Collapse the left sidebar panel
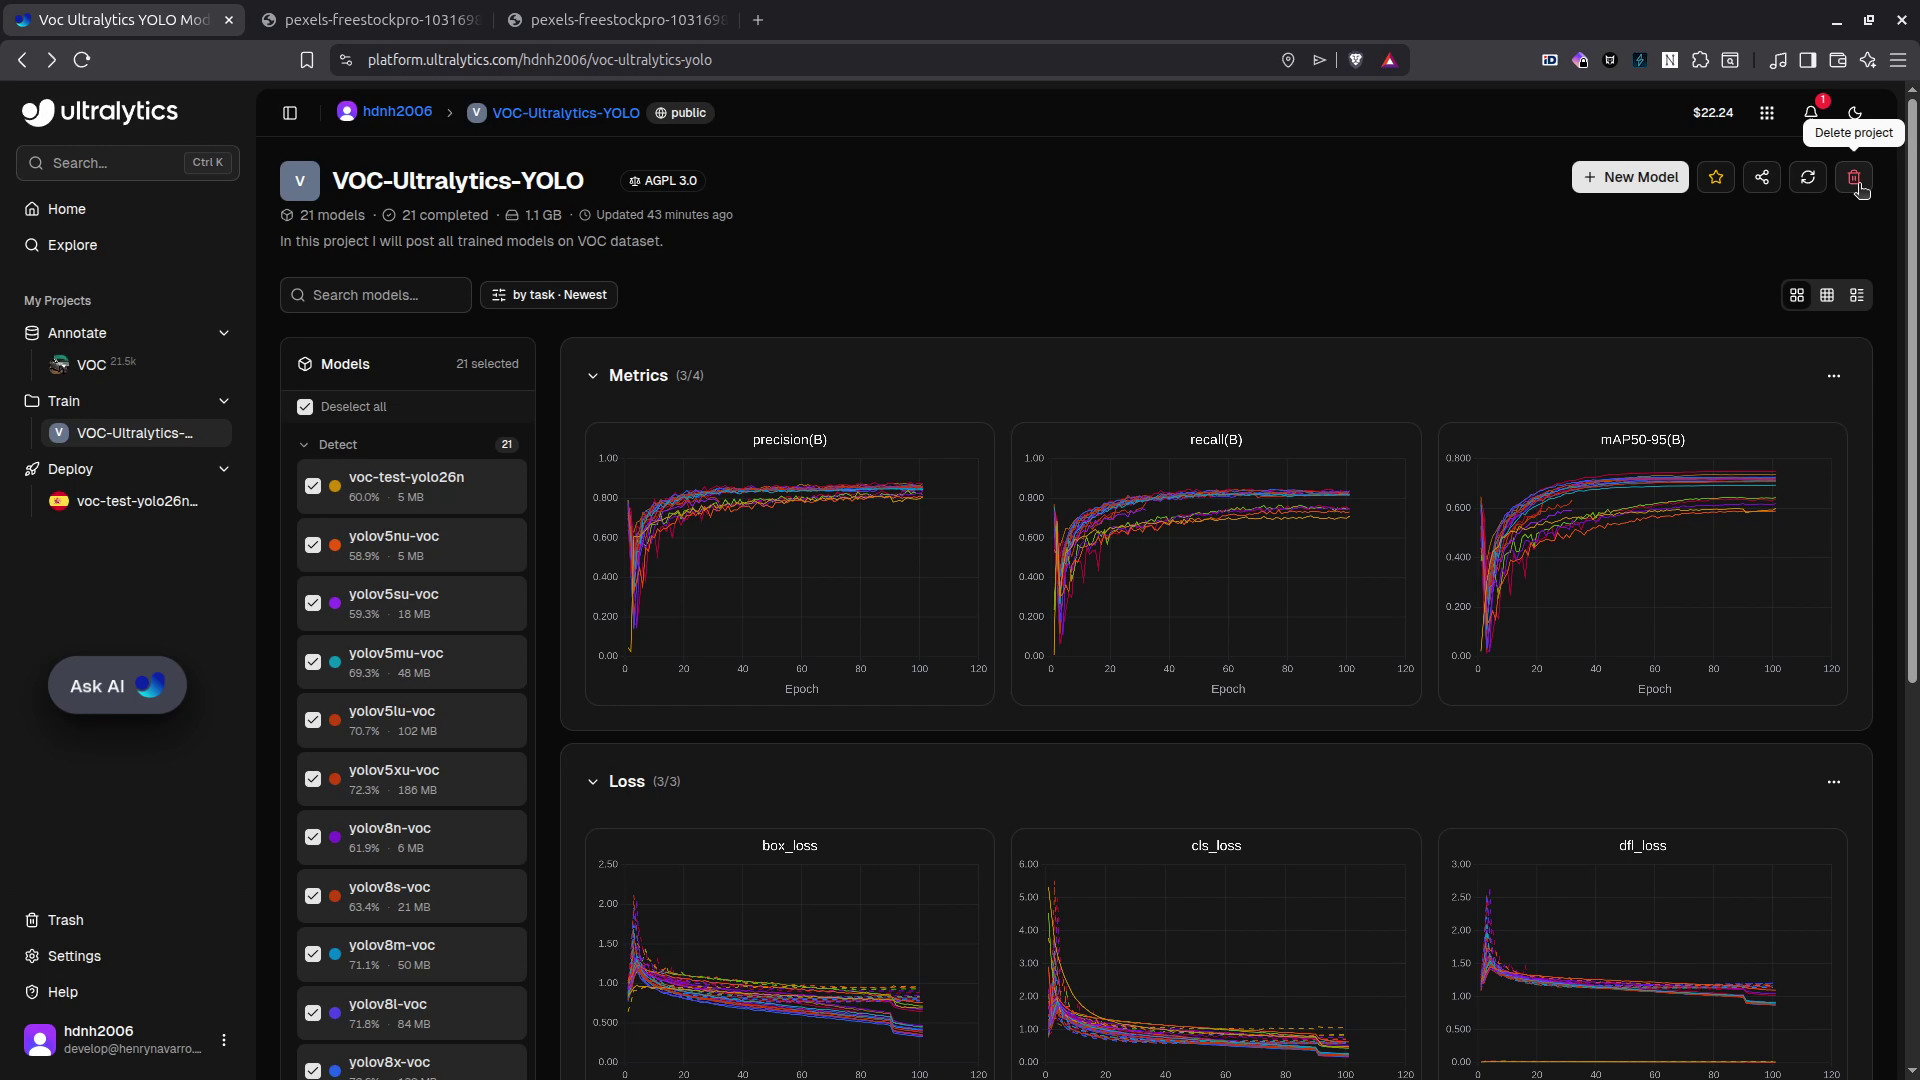Viewport: 1920px width, 1080px height. 290,112
